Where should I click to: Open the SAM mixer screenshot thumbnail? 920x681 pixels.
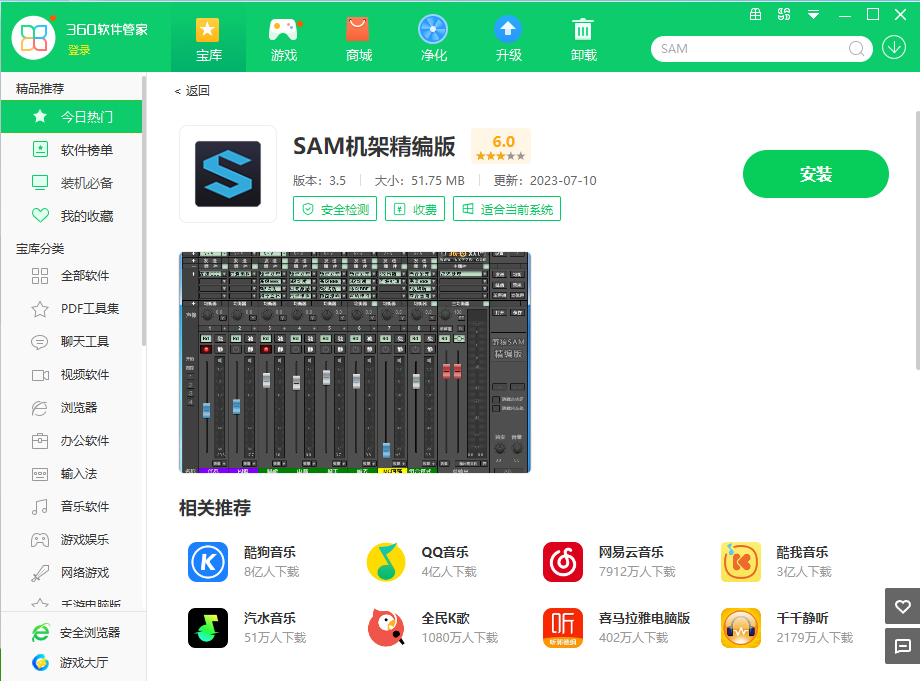click(x=355, y=362)
